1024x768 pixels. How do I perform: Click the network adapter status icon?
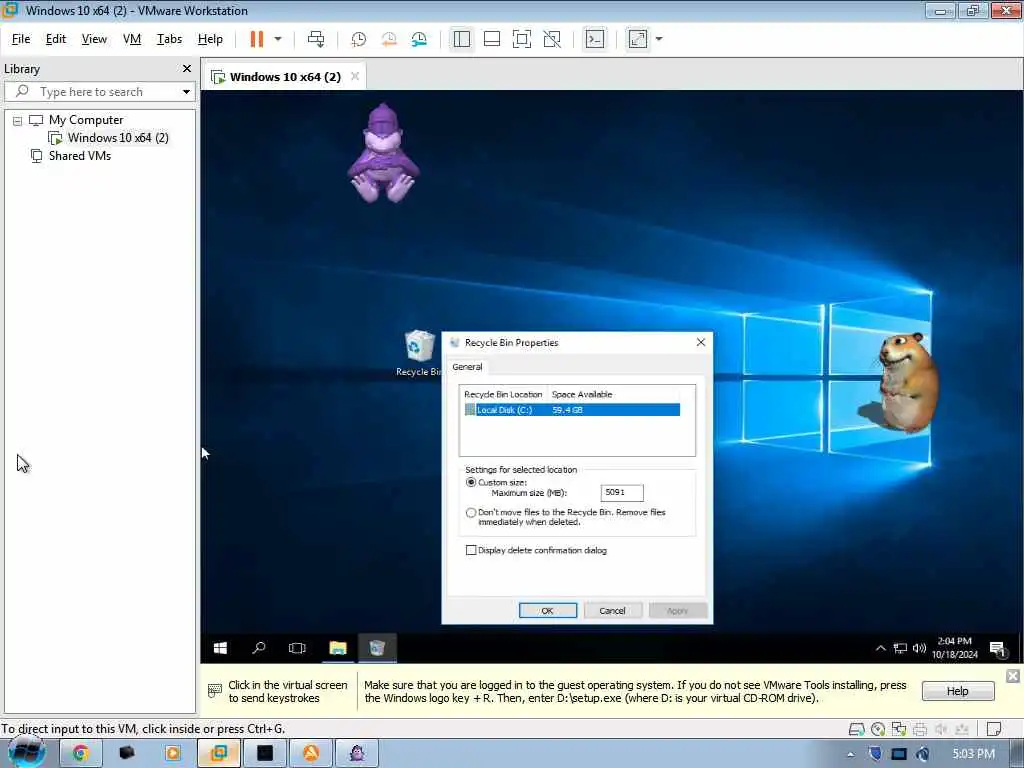899,729
